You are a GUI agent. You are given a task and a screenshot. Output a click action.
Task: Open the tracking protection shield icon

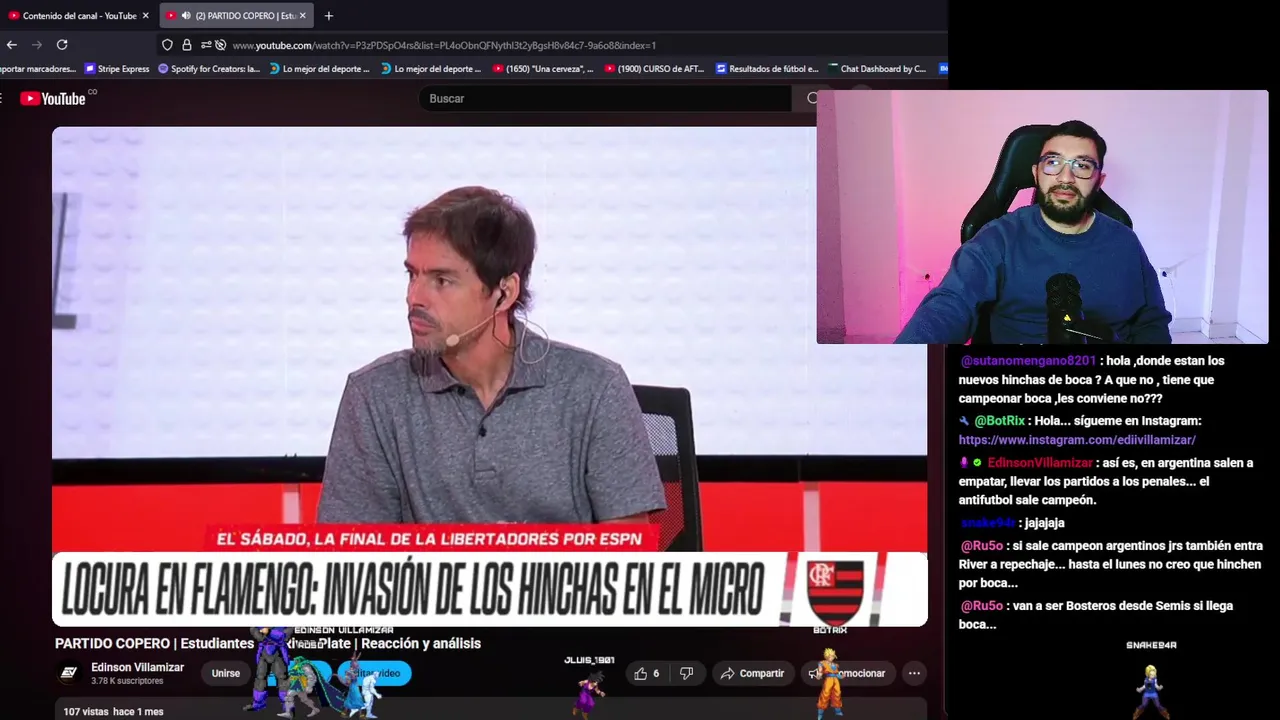click(167, 45)
